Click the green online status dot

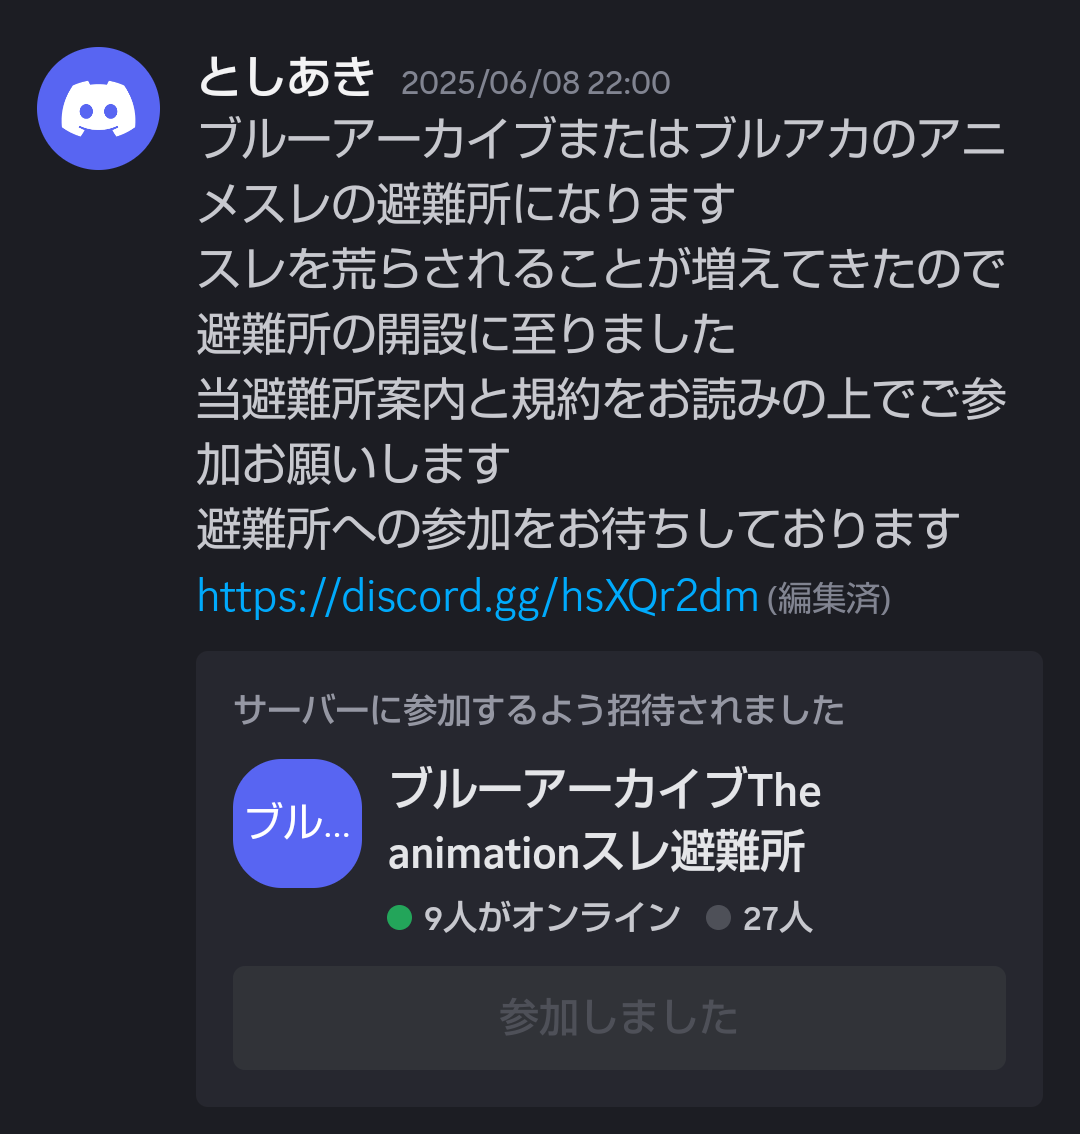399,917
